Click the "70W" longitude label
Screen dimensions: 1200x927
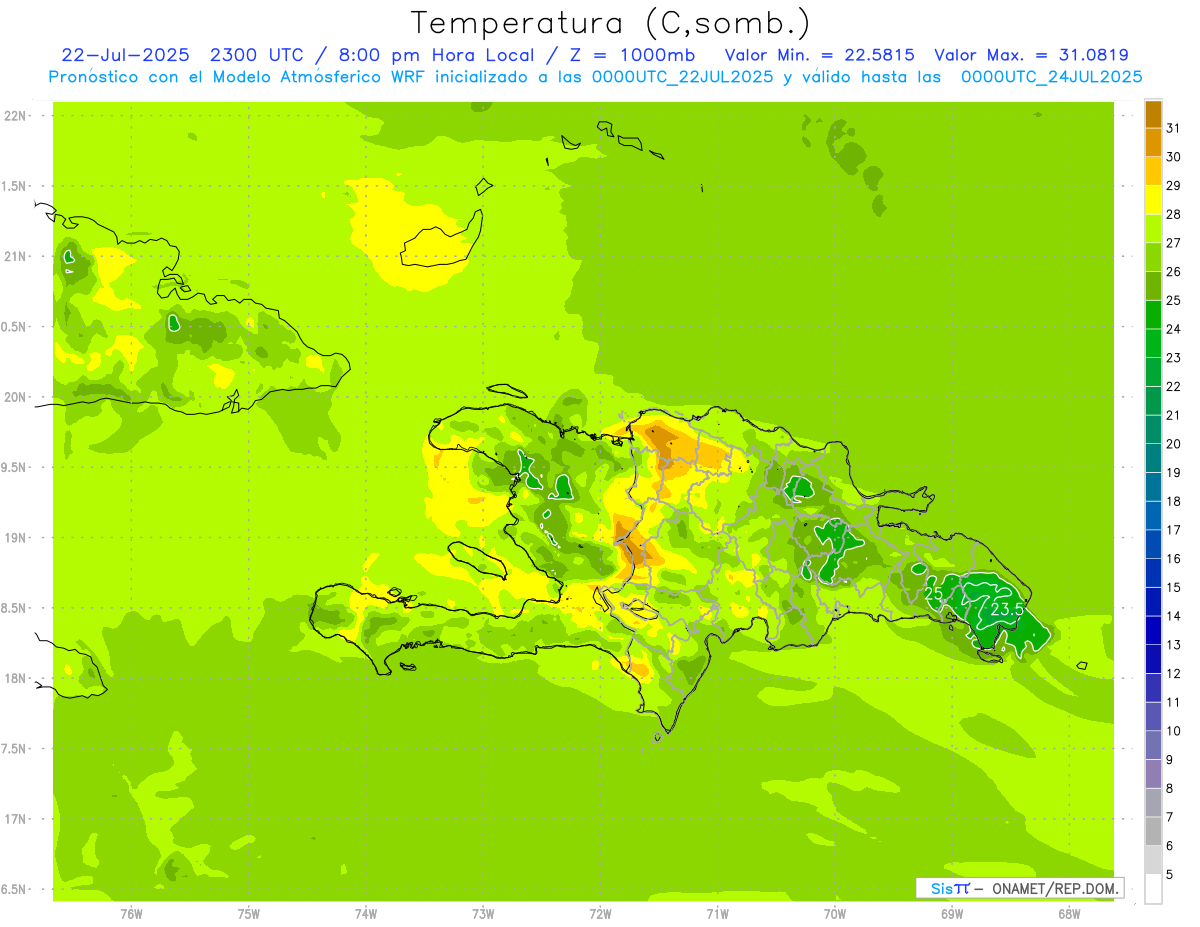(835, 913)
